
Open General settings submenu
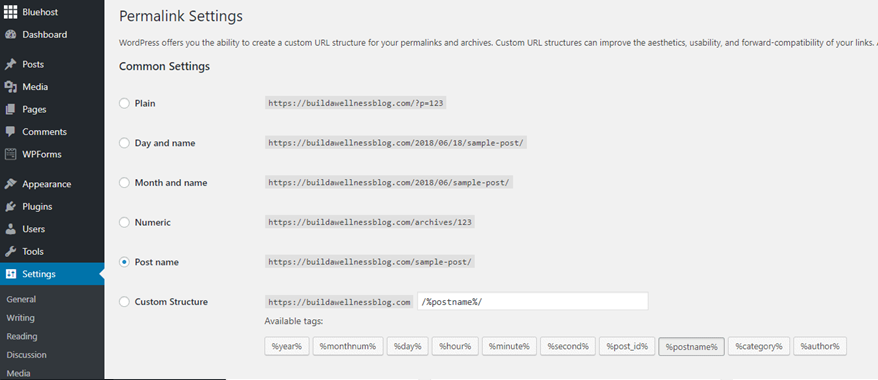tap(21, 299)
